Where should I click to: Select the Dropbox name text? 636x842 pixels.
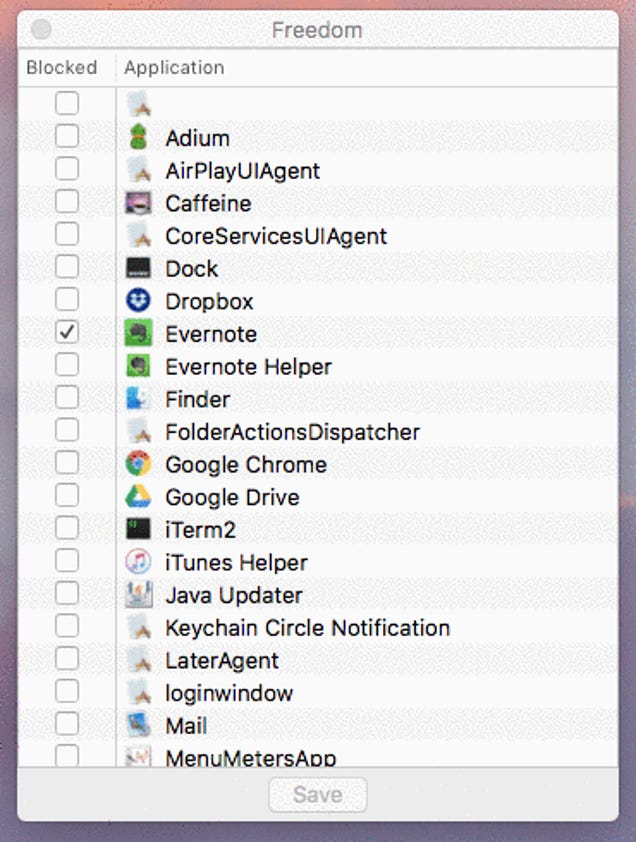[x=209, y=302]
